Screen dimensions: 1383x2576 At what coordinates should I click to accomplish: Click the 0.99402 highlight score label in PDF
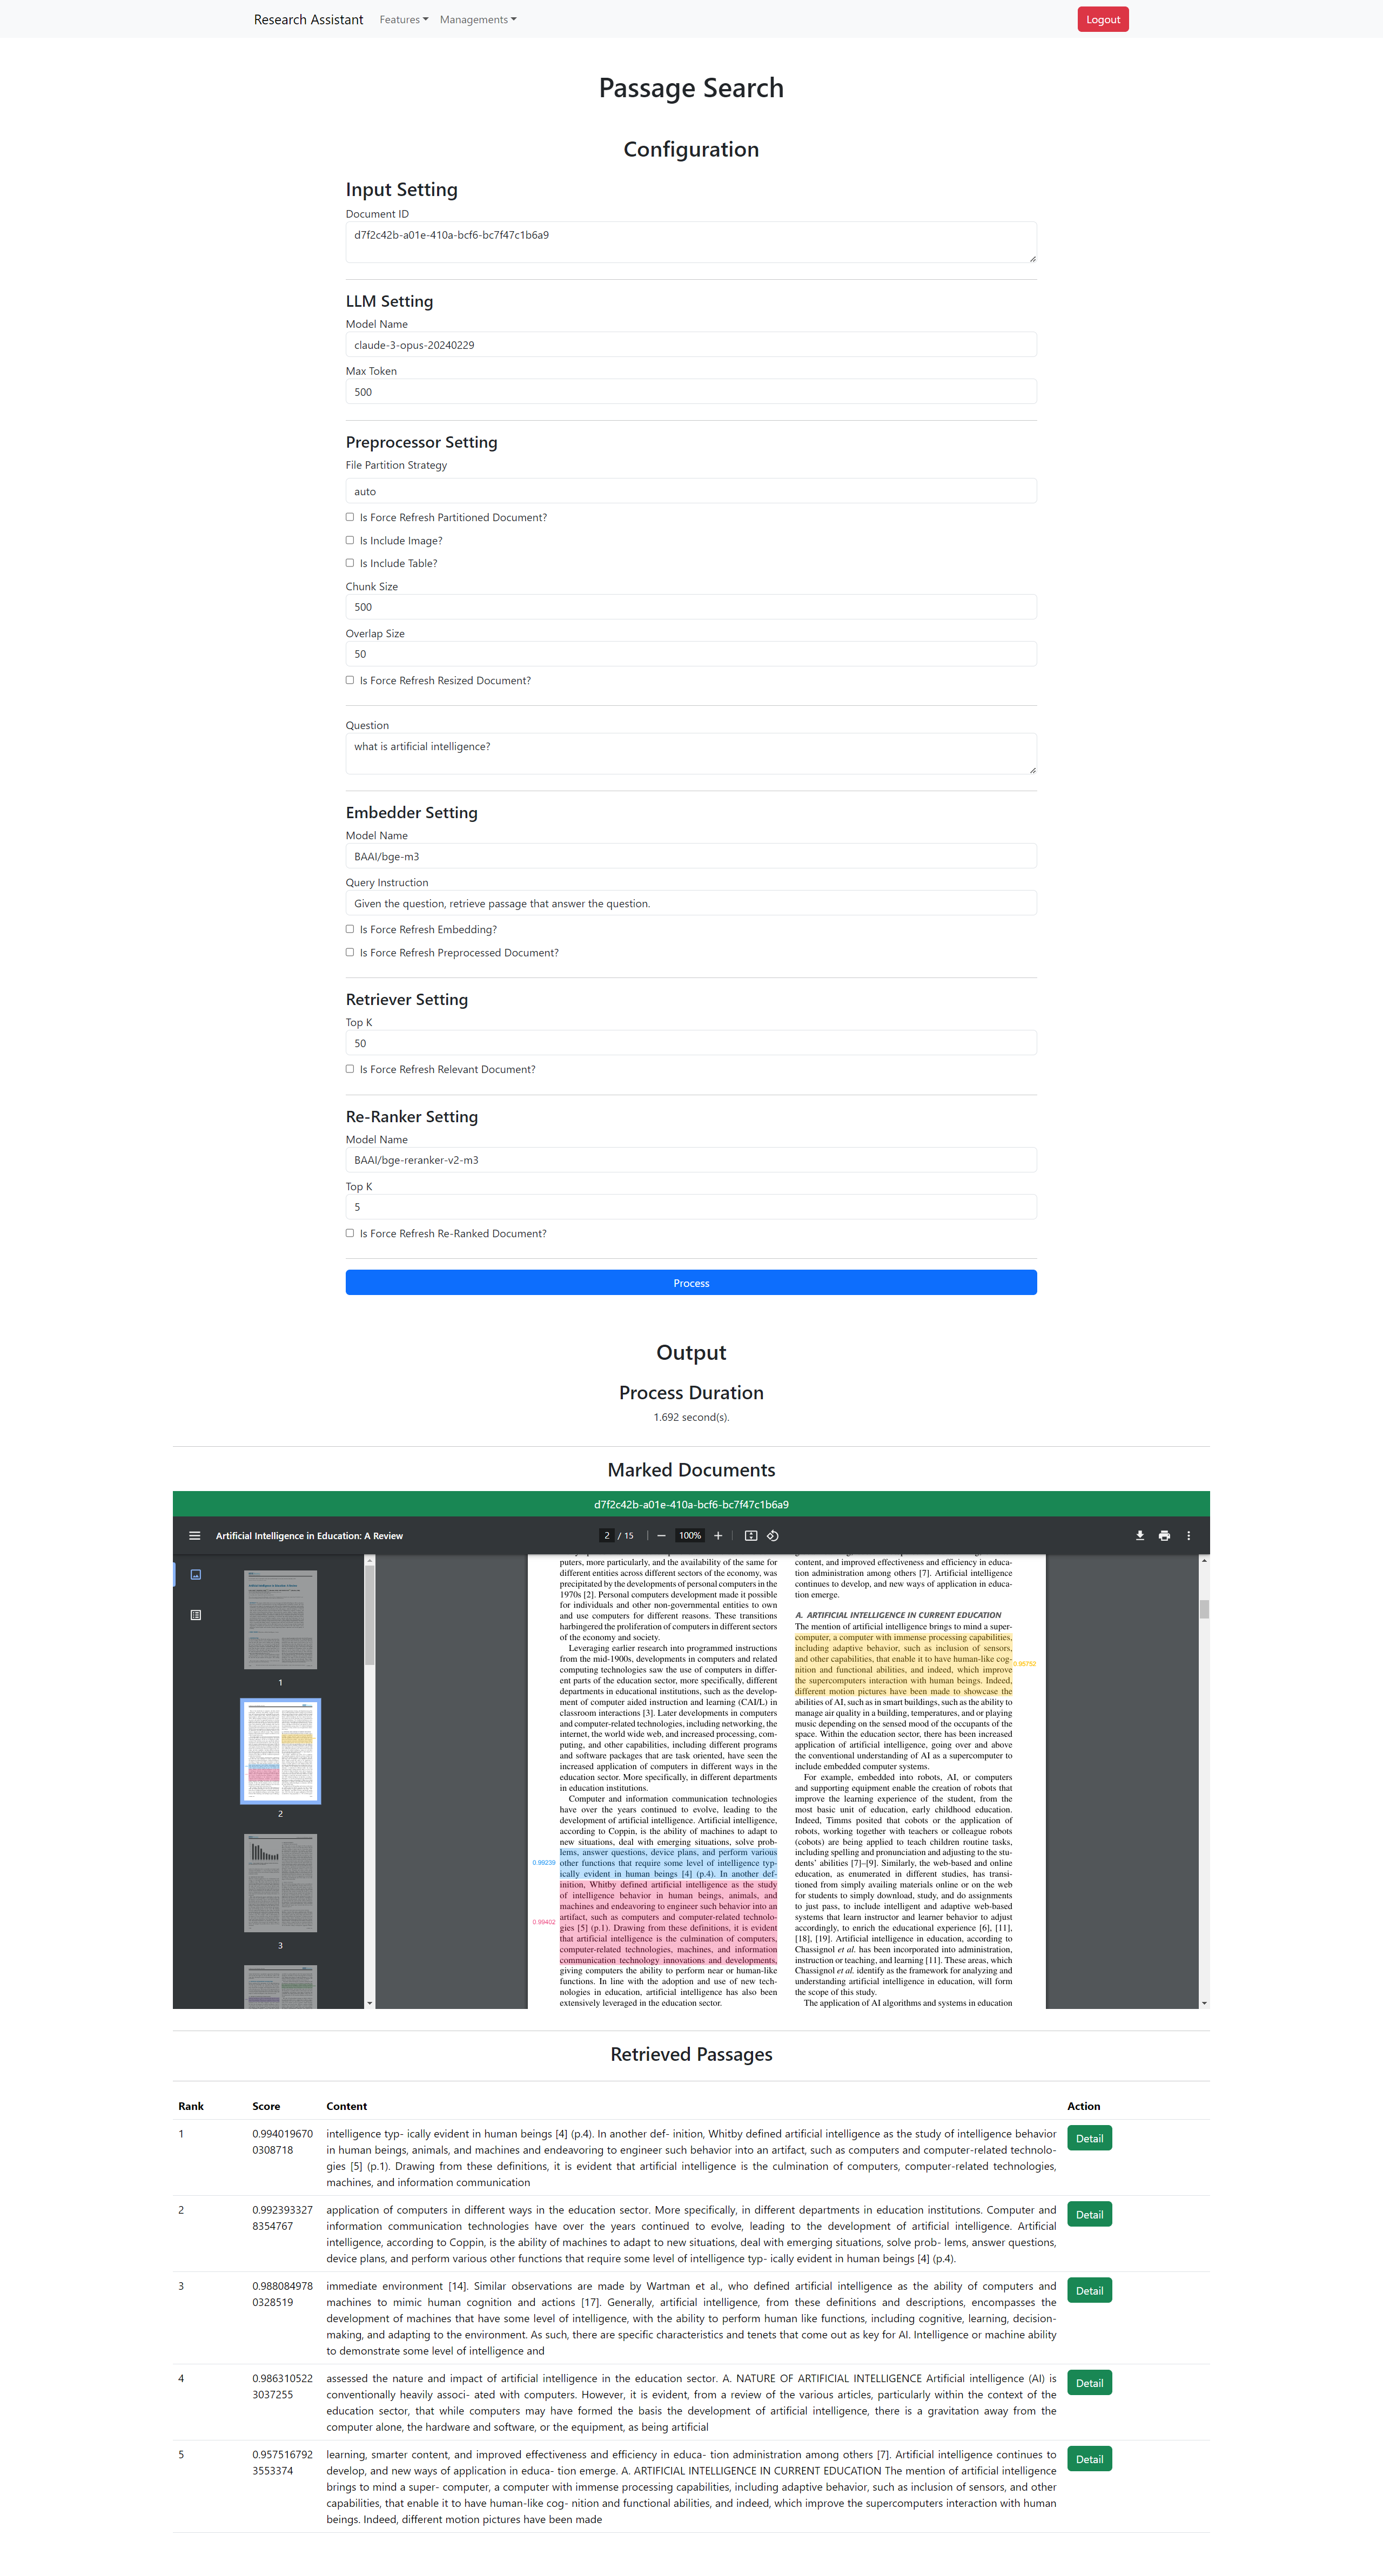(544, 1922)
